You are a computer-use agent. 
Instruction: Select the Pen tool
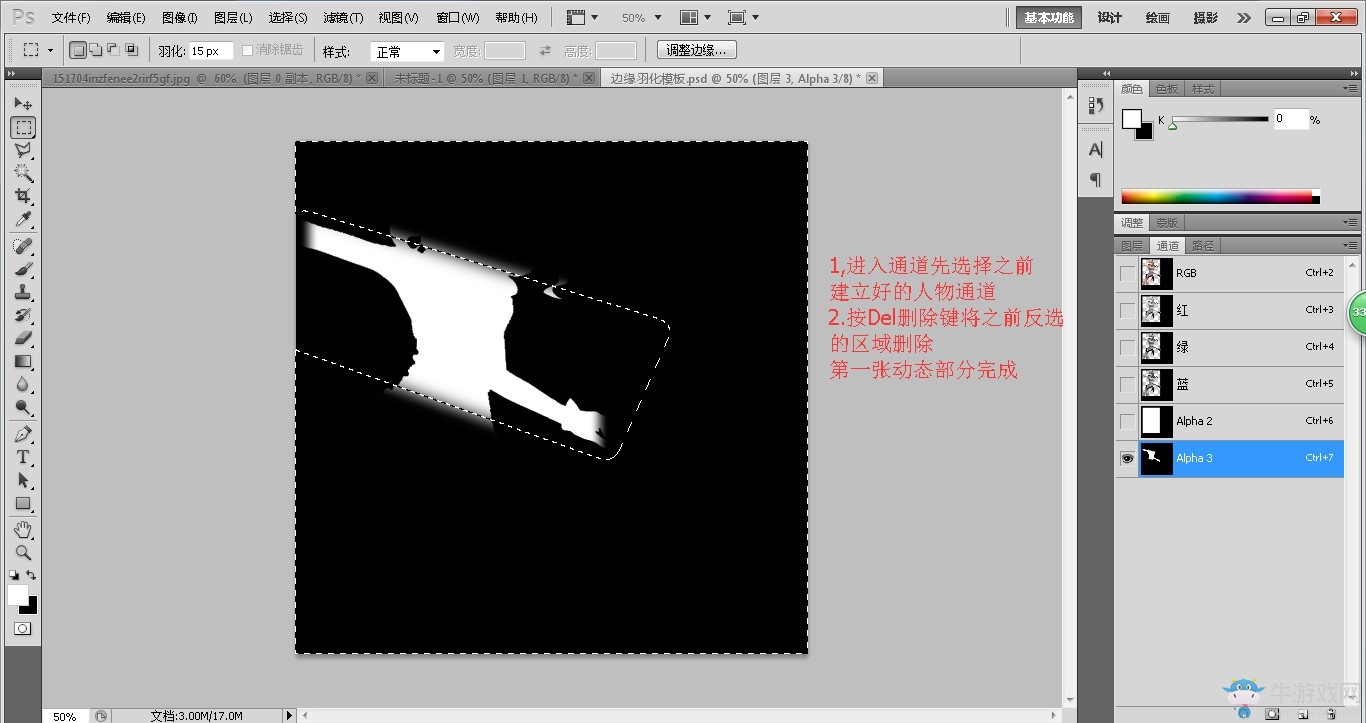[23, 434]
